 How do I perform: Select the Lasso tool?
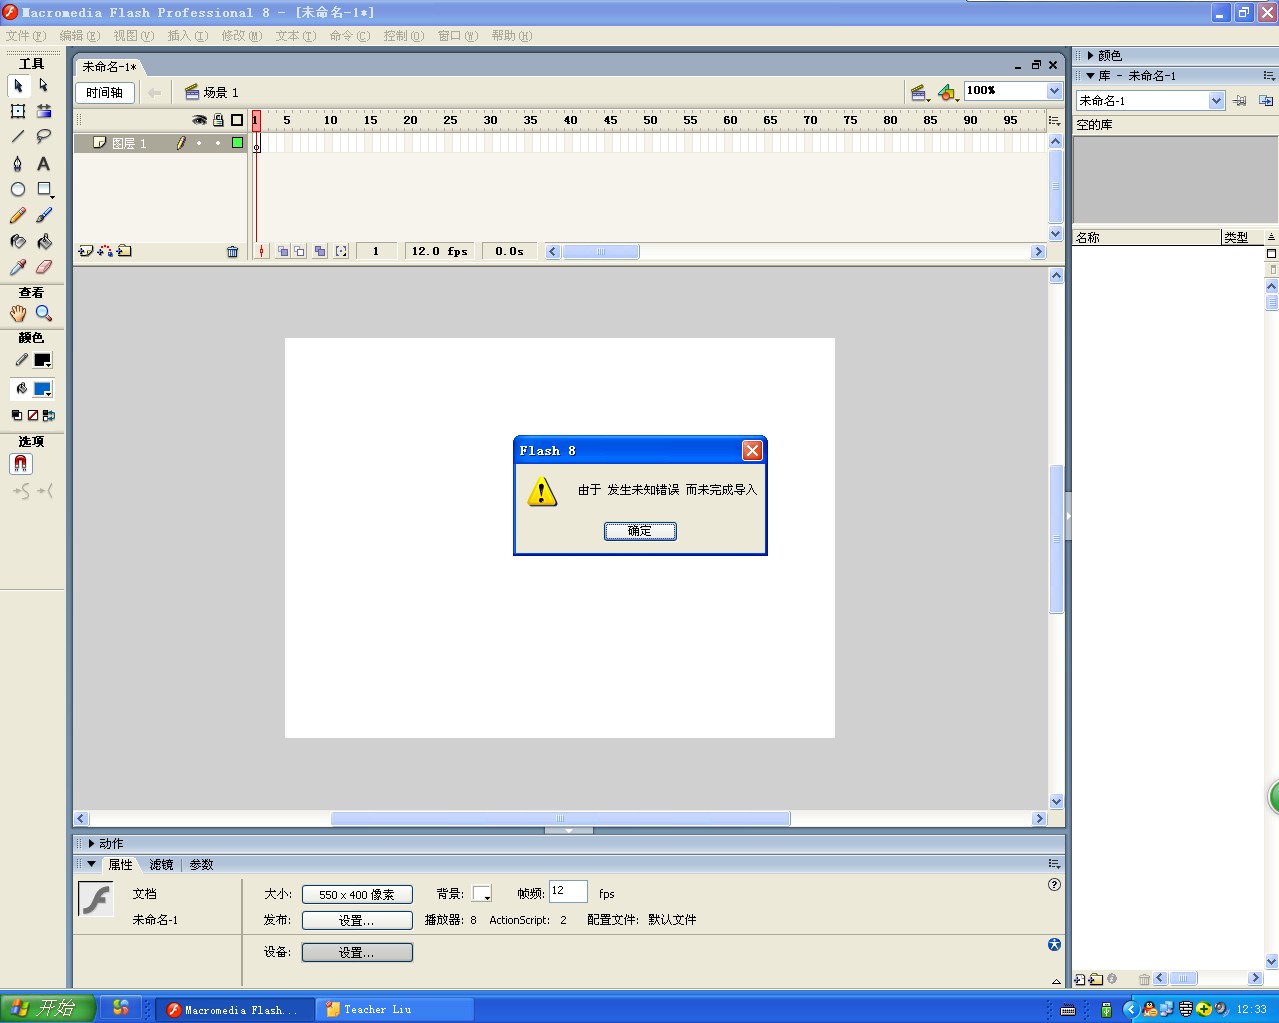click(x=43, y=137)
